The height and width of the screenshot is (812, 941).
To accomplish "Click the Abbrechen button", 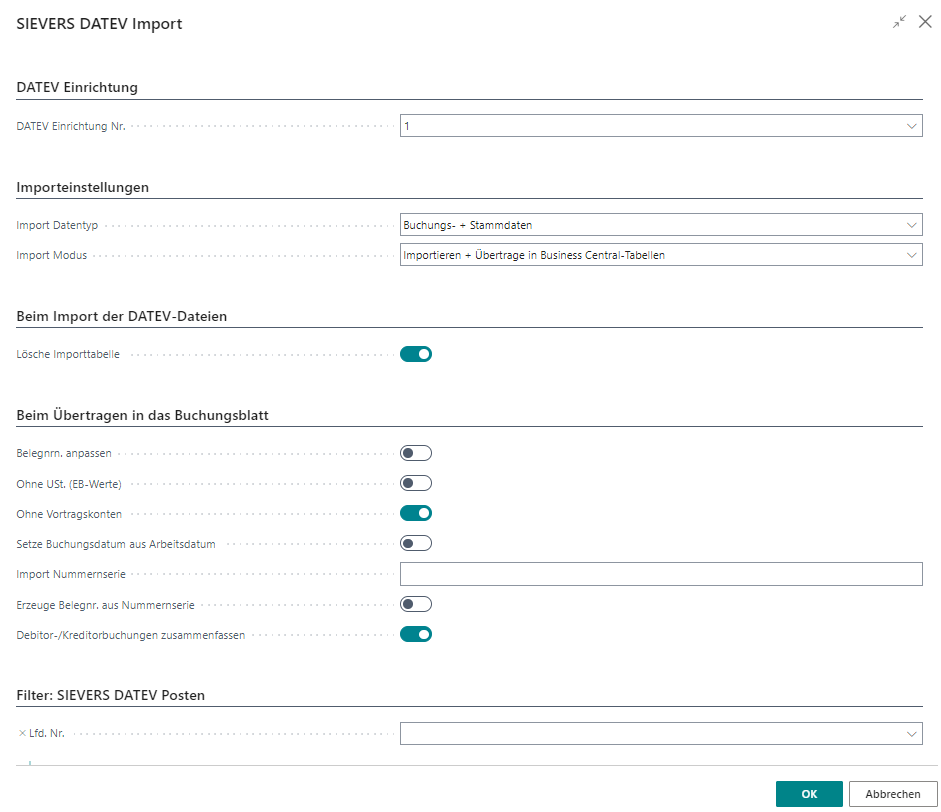I will [892, 794].
